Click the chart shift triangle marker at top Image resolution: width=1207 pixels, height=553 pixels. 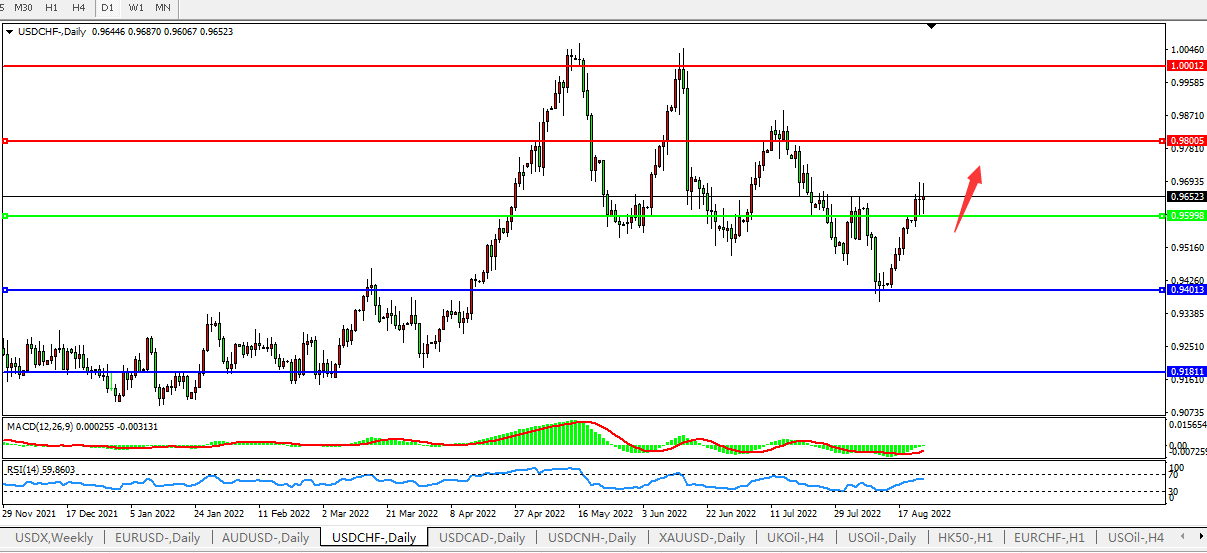pos(932,26)
